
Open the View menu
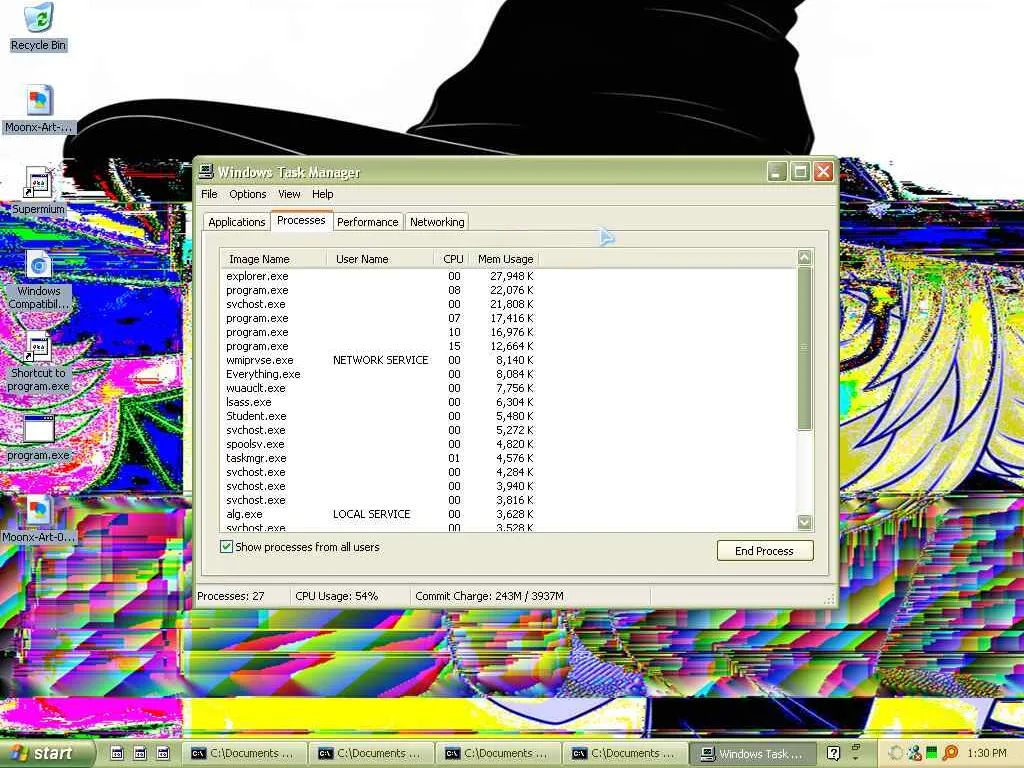coord(289,194)
